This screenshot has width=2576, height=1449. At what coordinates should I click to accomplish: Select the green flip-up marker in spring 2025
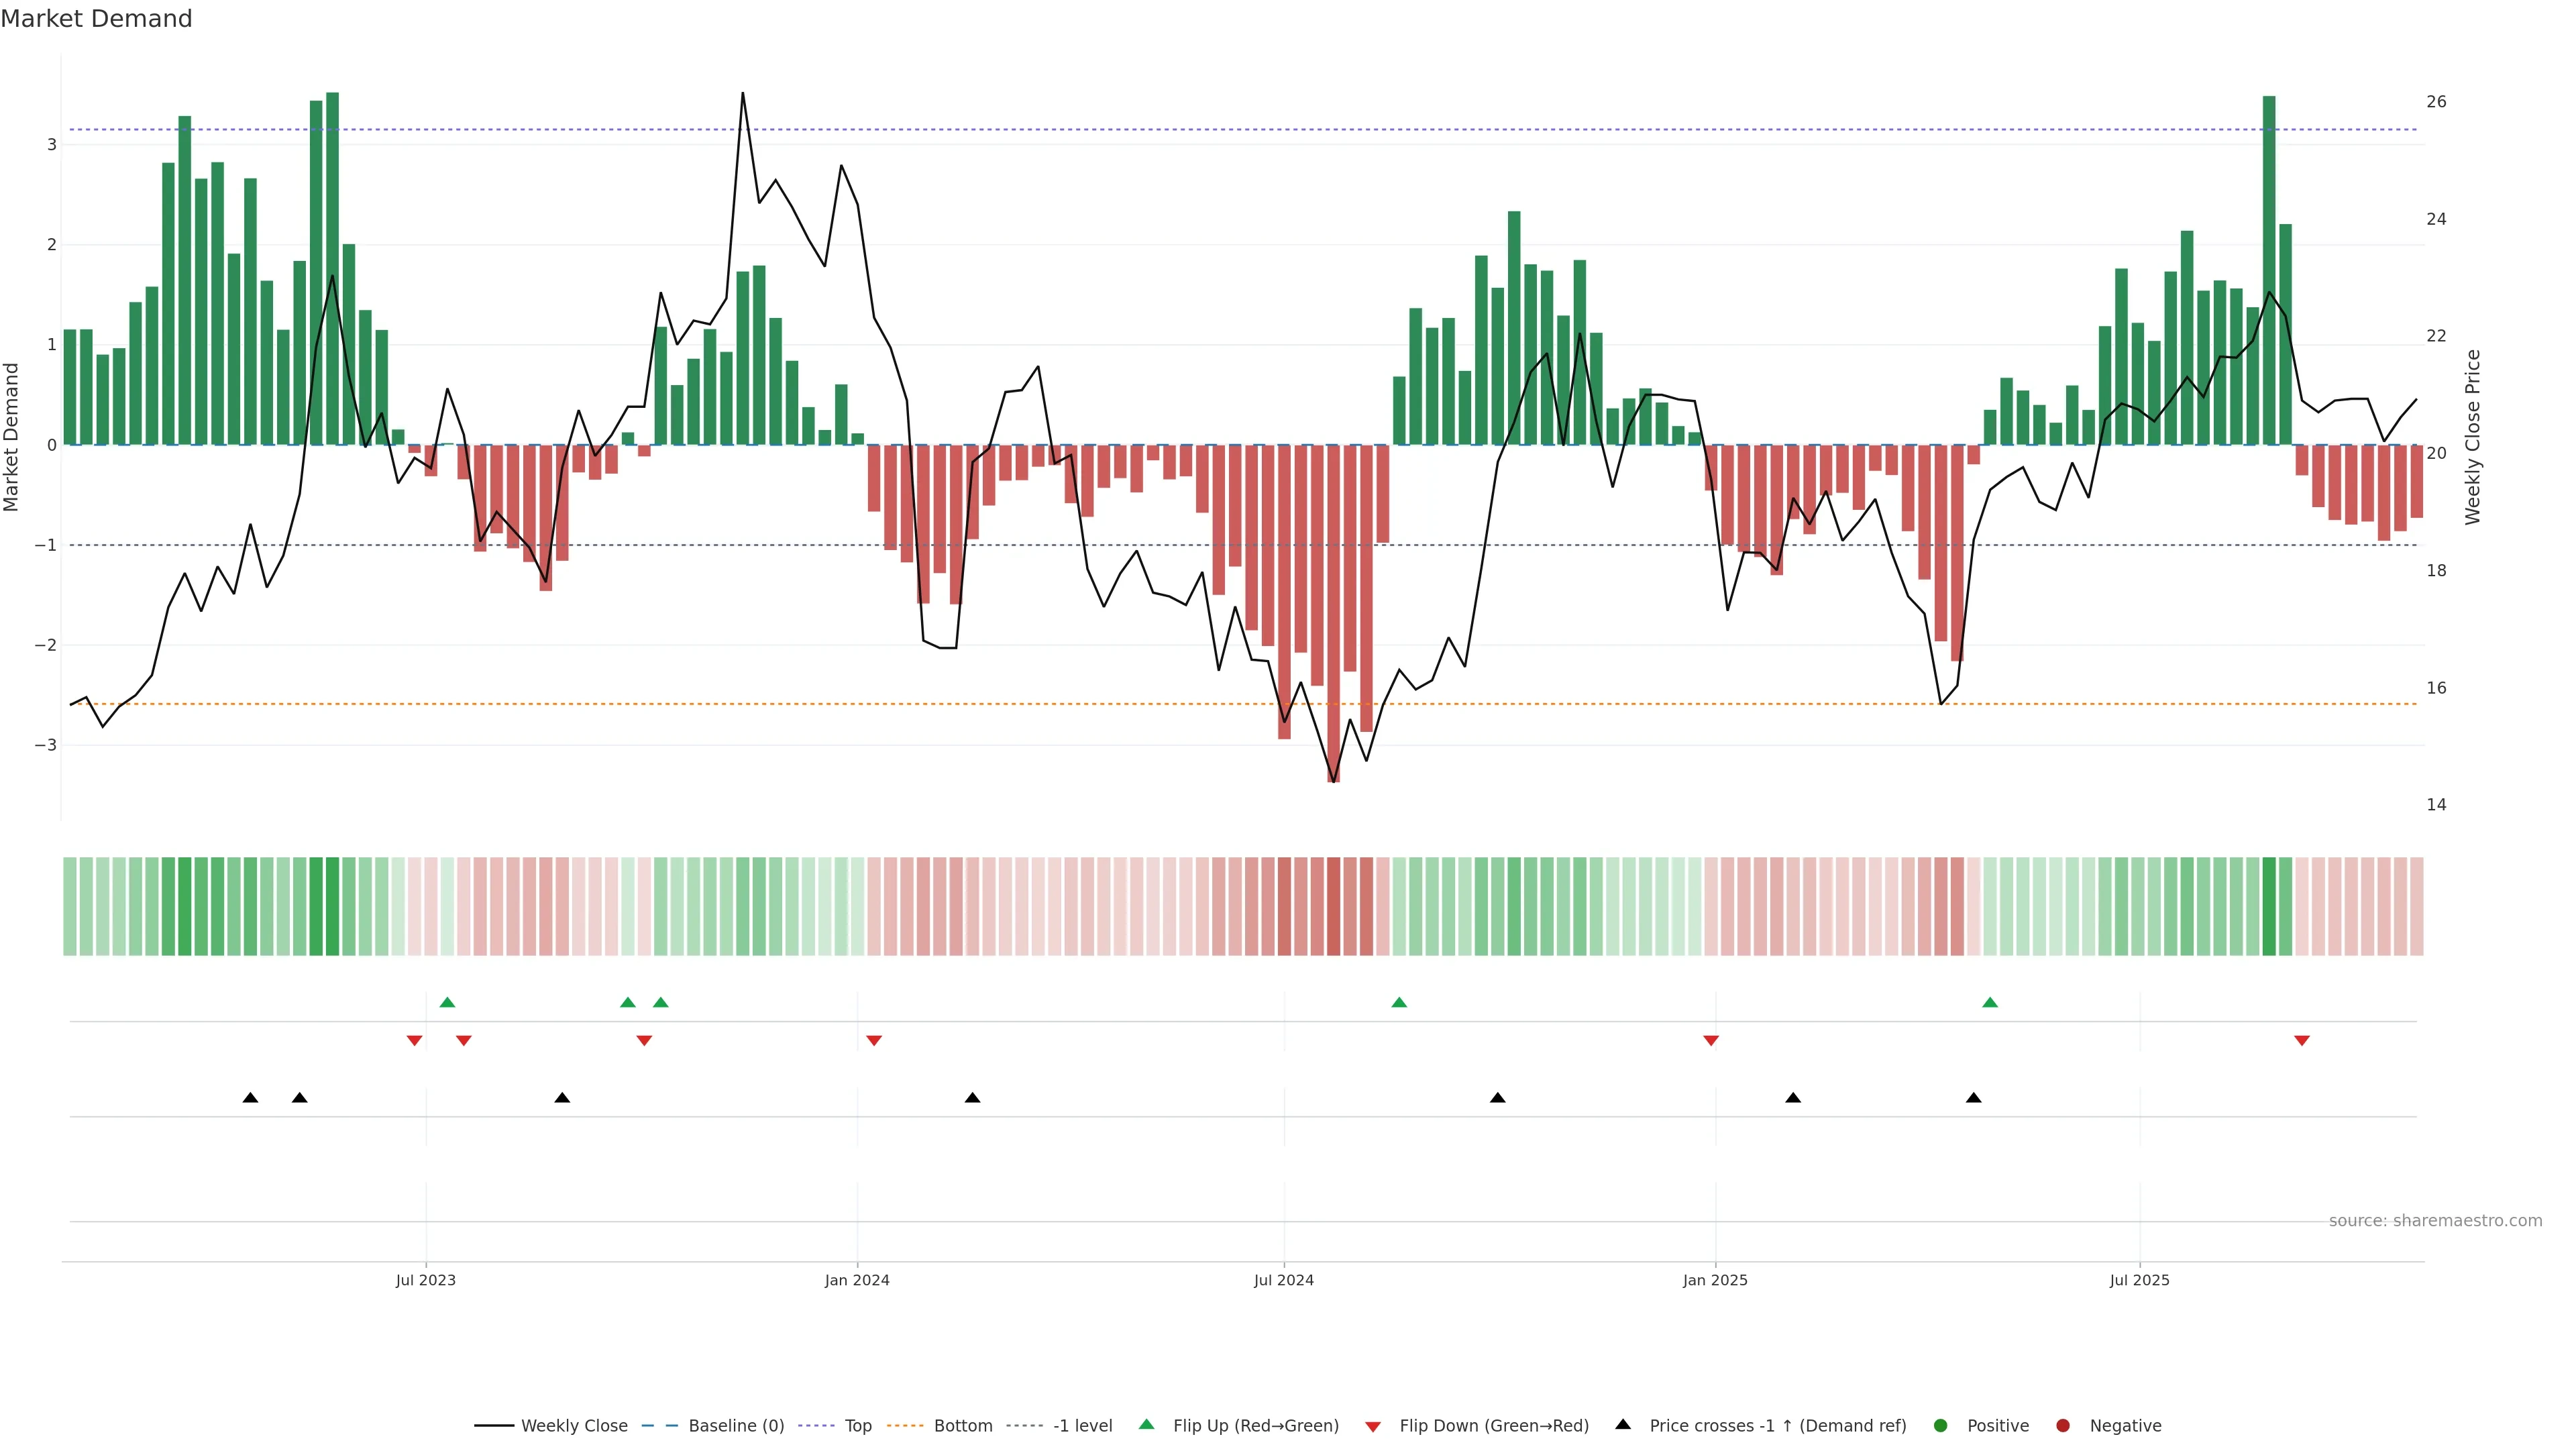[1990, 1003]
